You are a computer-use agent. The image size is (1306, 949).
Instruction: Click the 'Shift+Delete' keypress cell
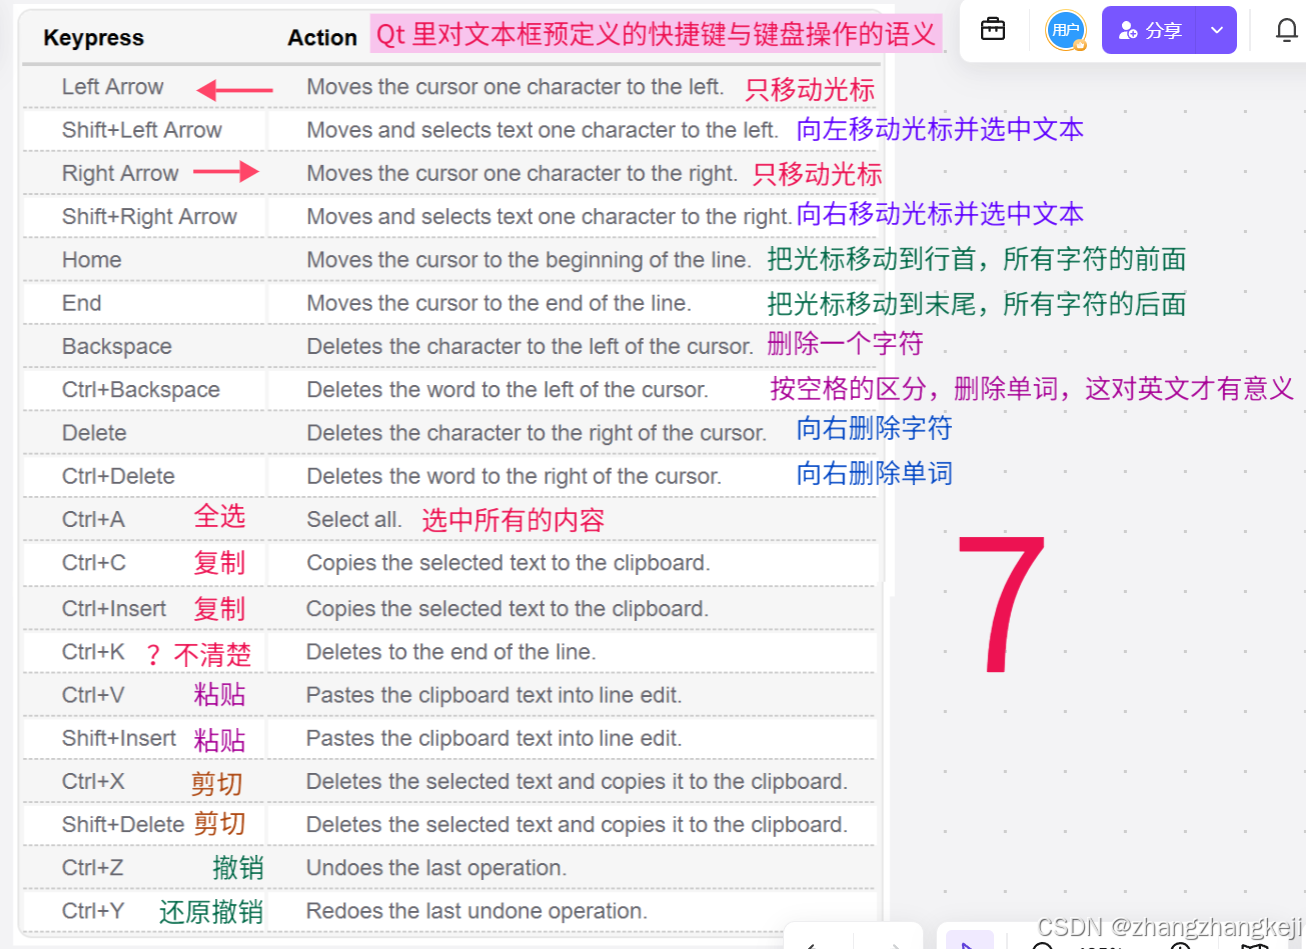click(123, 824)
